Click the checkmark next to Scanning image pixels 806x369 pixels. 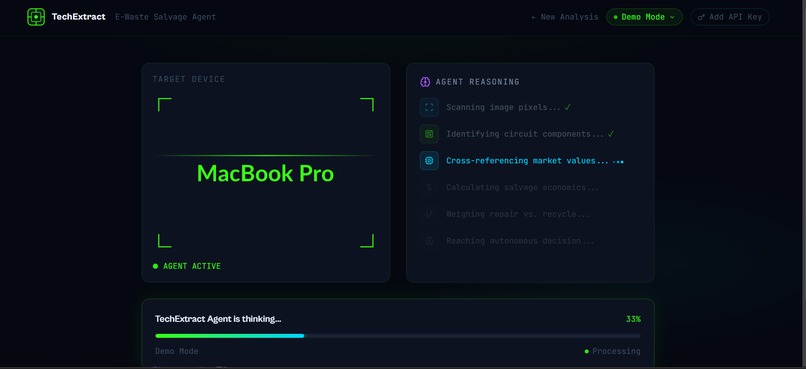click(567, 107)
